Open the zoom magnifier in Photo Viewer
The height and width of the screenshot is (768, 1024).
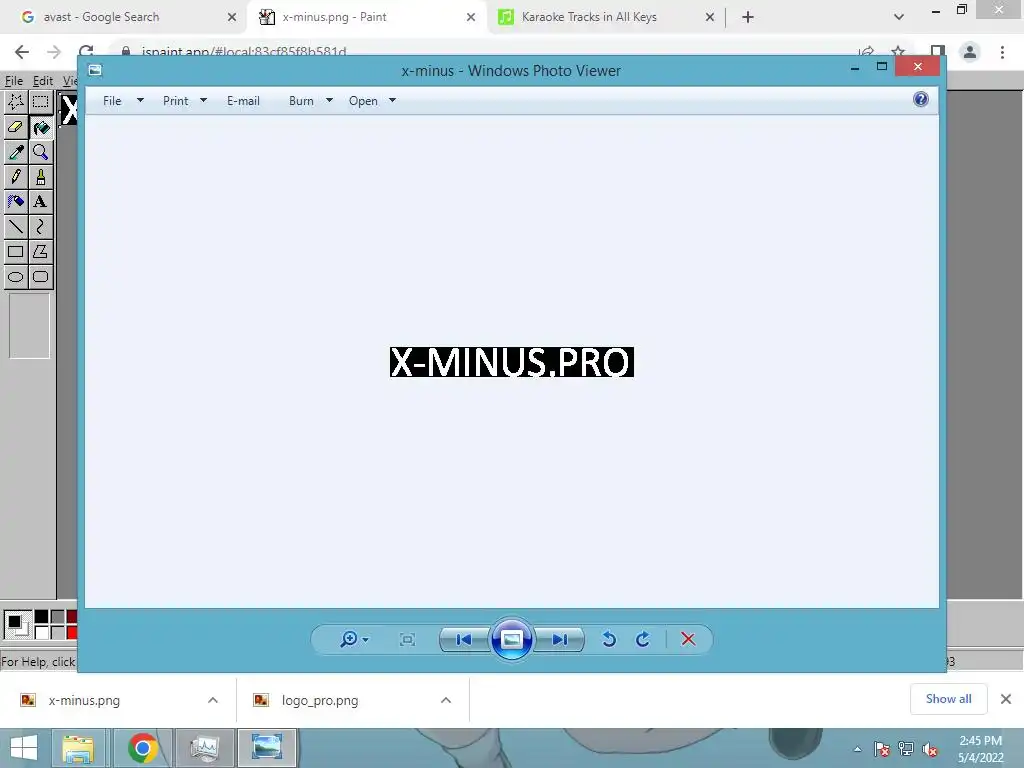coord(354,639)
